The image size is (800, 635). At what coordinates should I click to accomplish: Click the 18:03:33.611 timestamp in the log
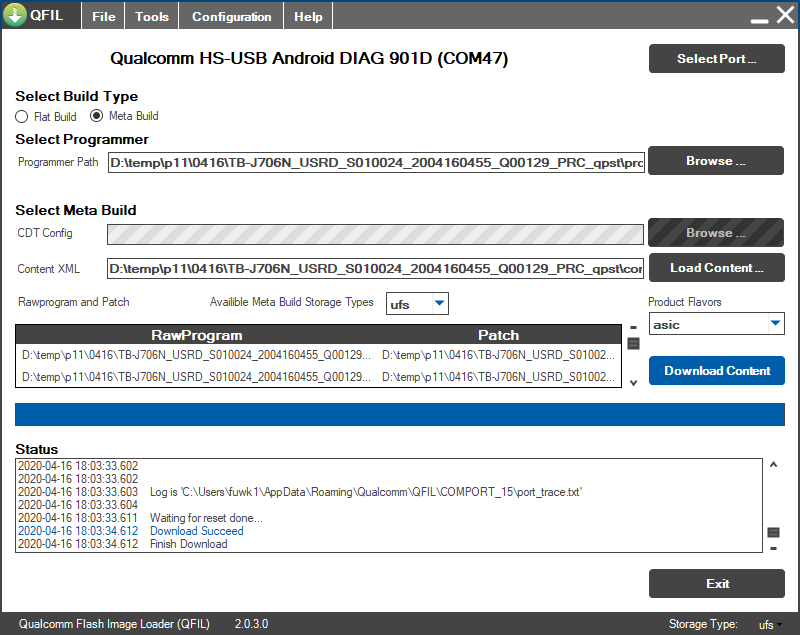pos(78,518)
